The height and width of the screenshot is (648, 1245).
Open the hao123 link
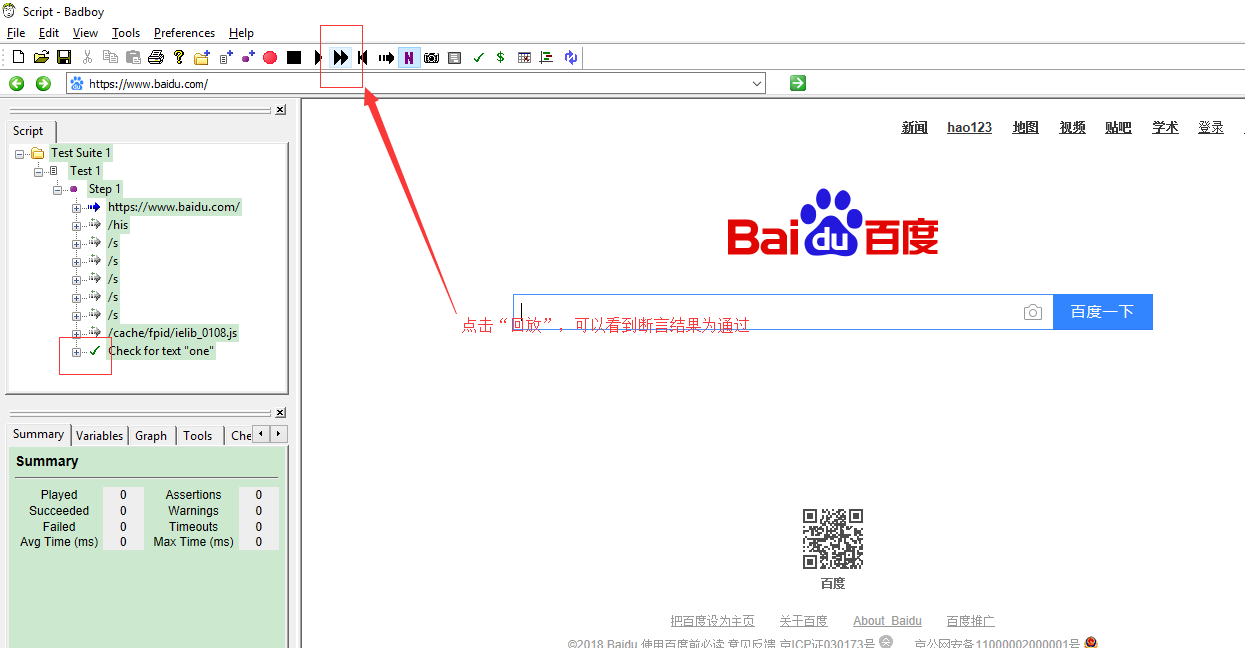(x=969, y=127)
